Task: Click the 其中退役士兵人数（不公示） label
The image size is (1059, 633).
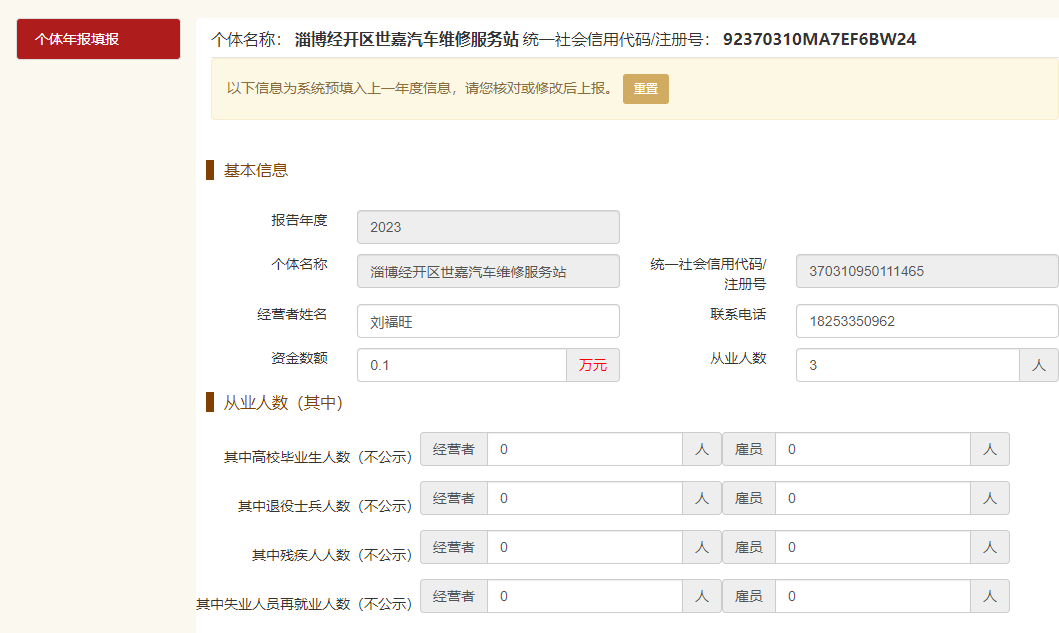Action: [325, 506]
